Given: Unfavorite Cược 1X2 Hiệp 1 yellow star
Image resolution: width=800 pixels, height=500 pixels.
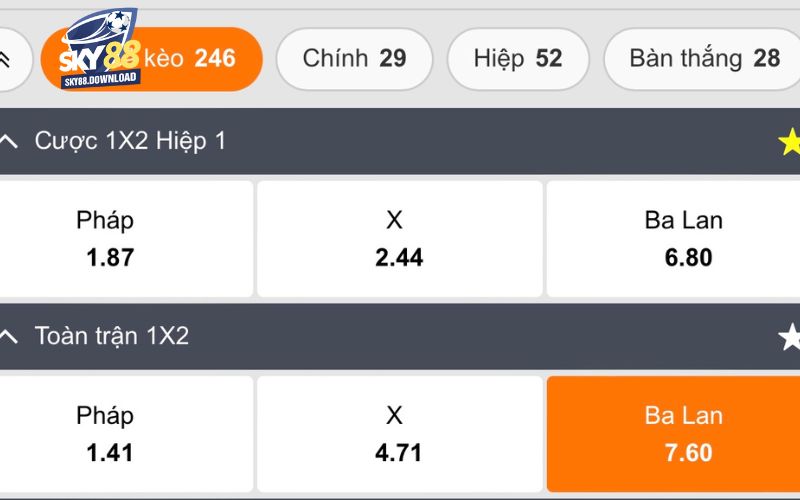Looking at the screenshot, I should coord(789,141).
